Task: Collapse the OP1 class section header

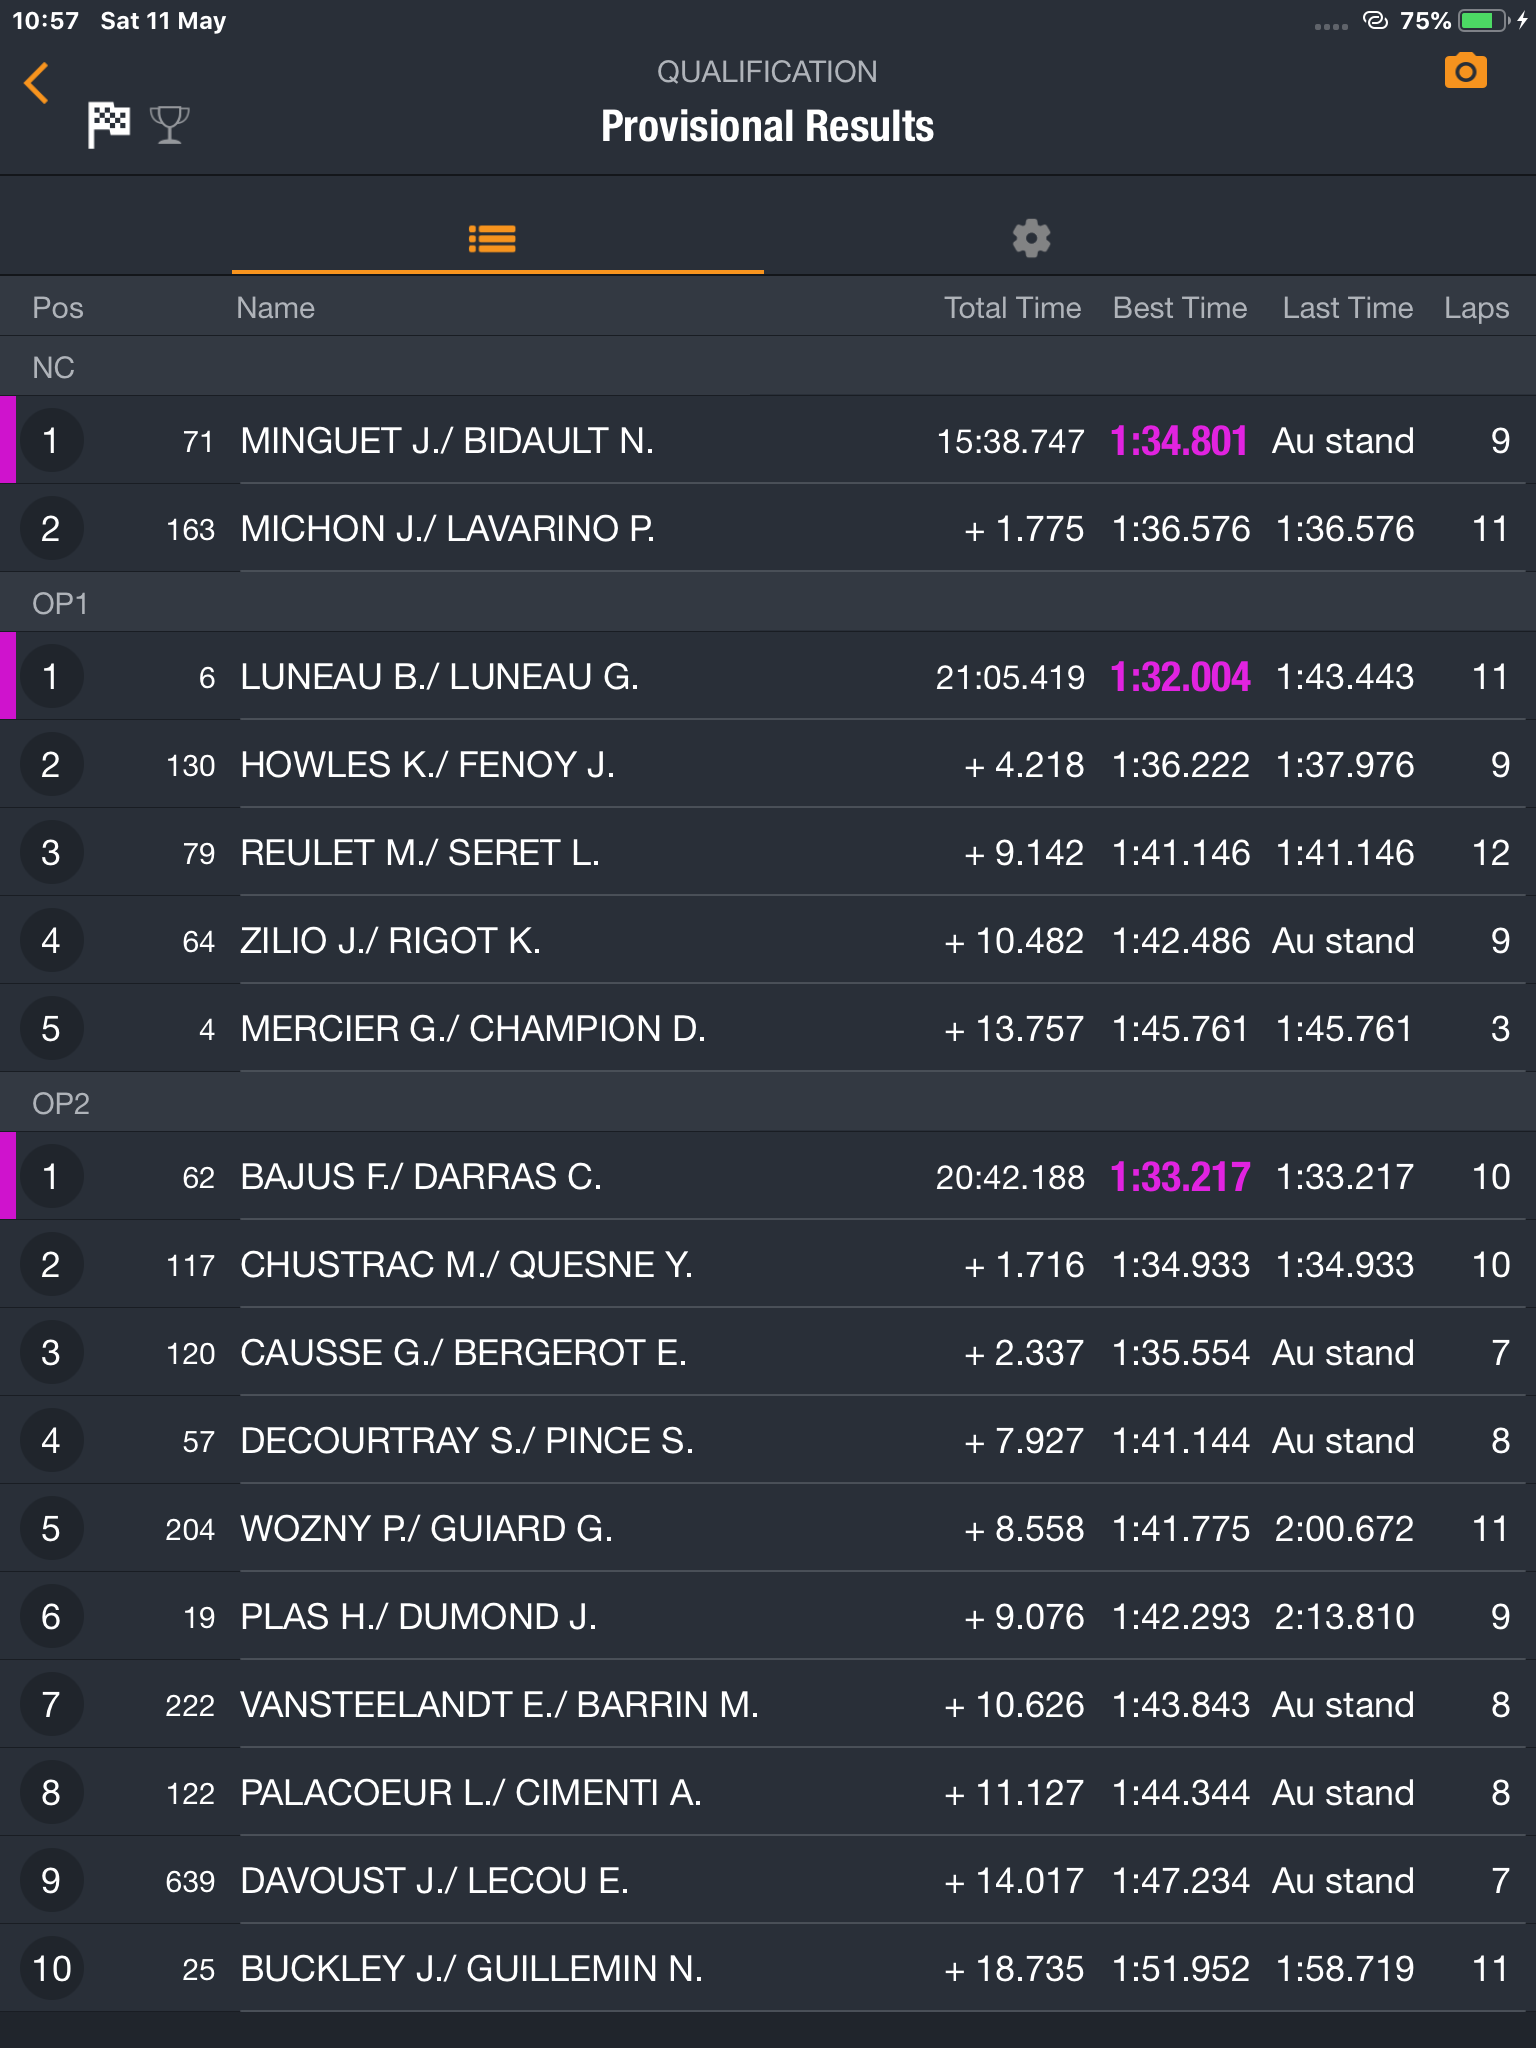Action: click(768, 604)
